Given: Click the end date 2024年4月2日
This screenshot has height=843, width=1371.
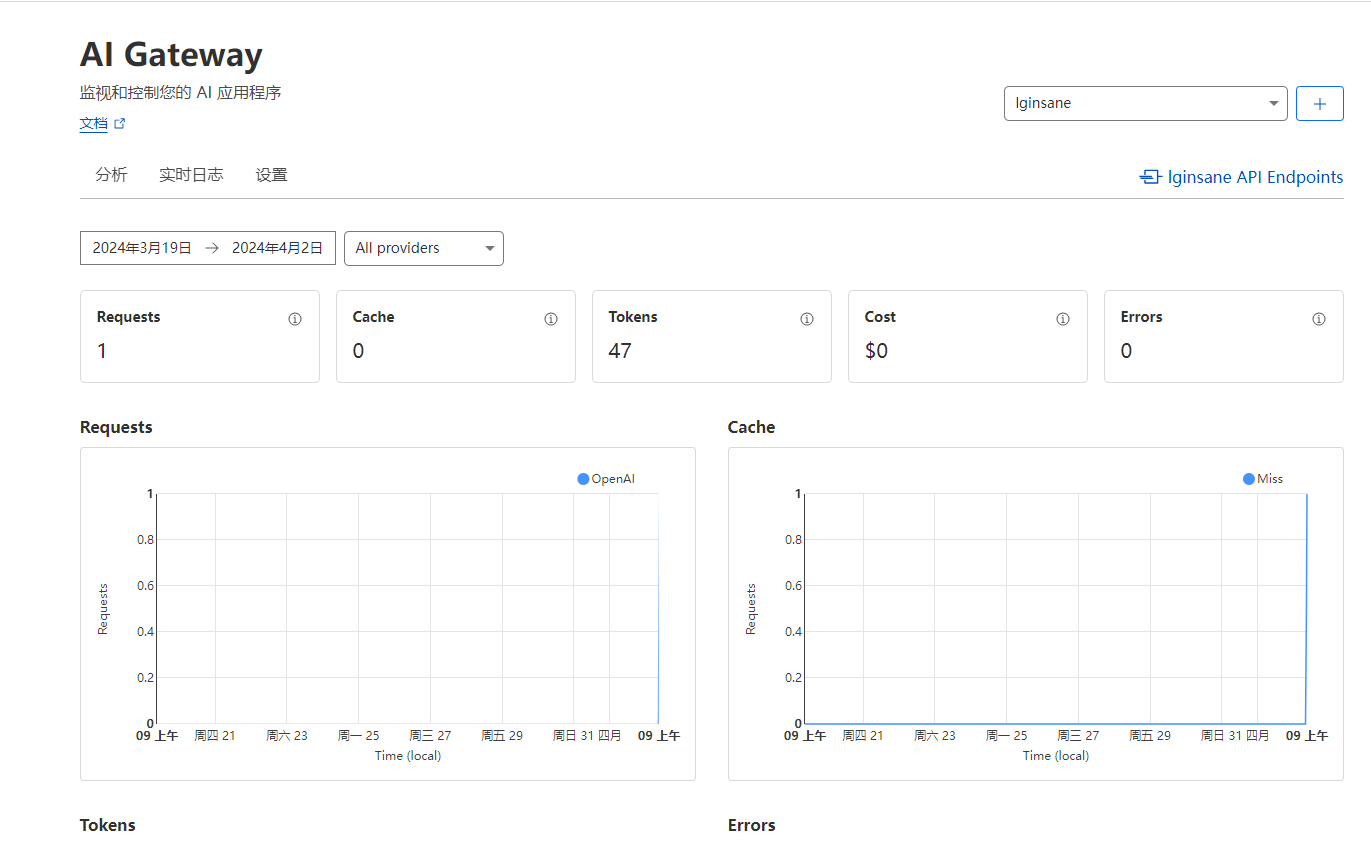Looking at the screenshot, I should click(277, 248).
